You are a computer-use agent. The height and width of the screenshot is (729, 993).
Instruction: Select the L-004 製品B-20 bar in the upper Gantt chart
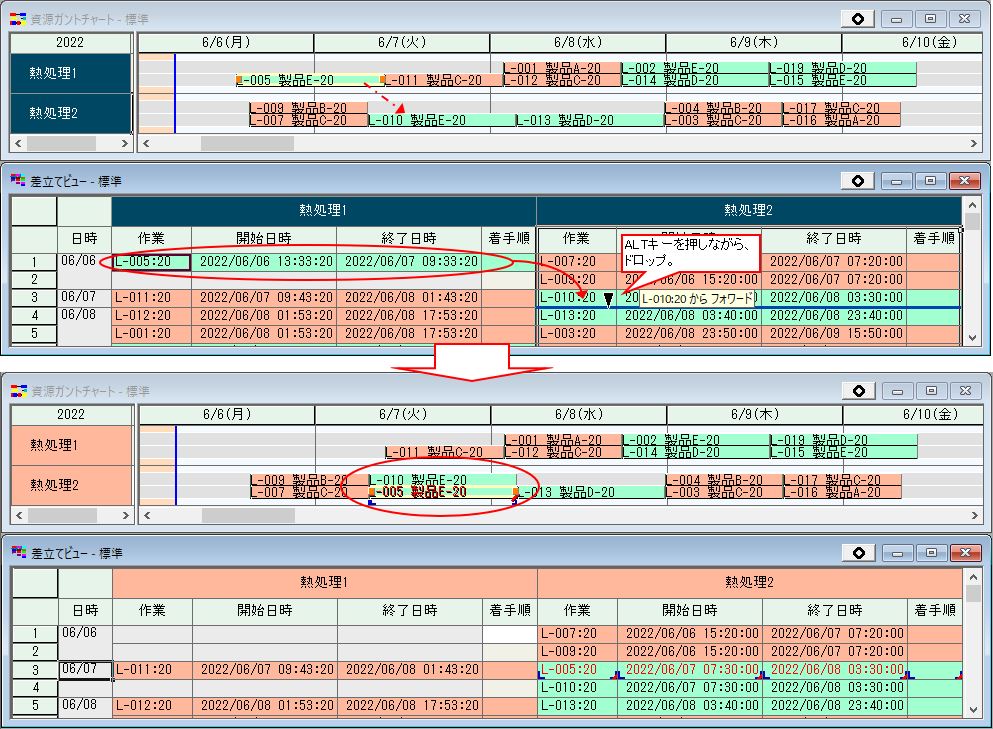tap(723, 108)
